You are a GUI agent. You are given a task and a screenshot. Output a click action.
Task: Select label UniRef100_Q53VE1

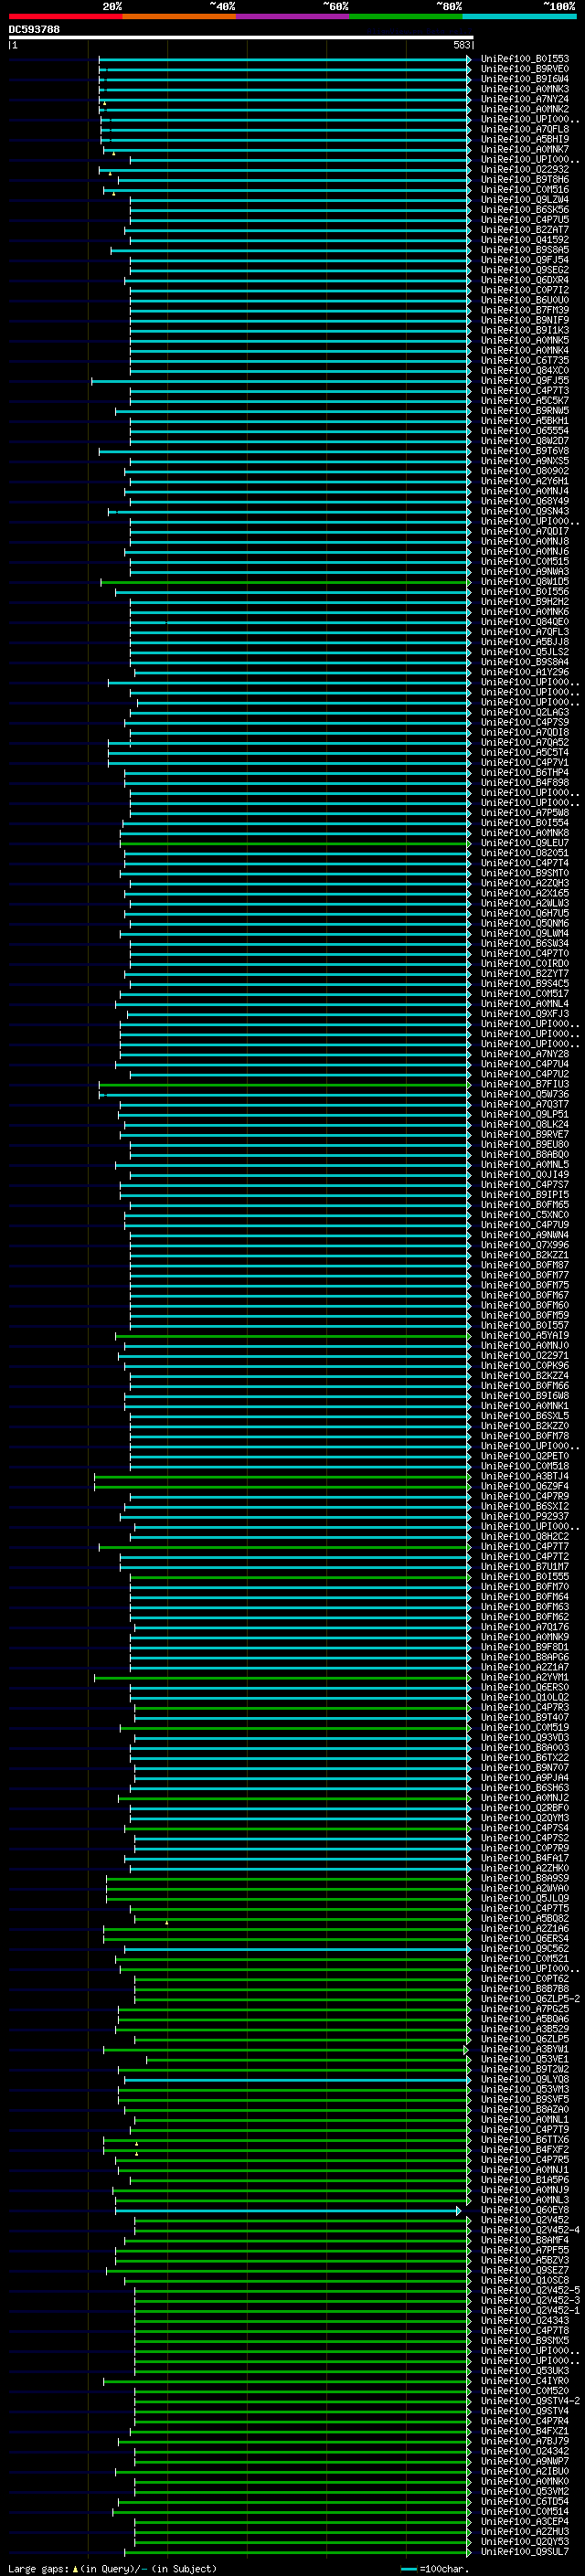pos(524,2059)
